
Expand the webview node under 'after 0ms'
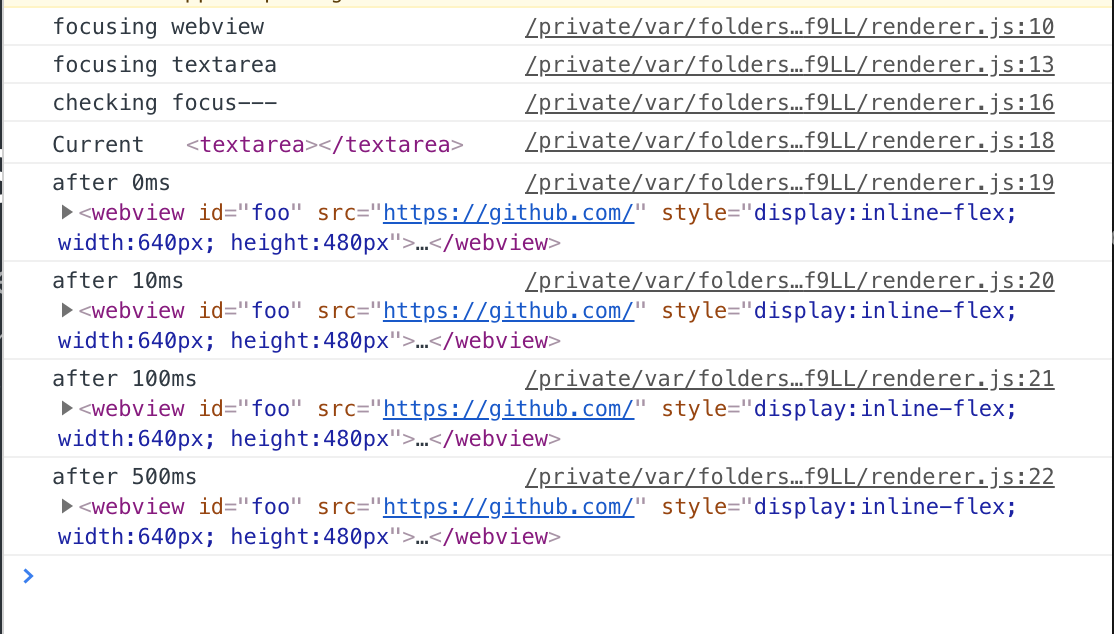pyautogui.click(x=67, y=212)
